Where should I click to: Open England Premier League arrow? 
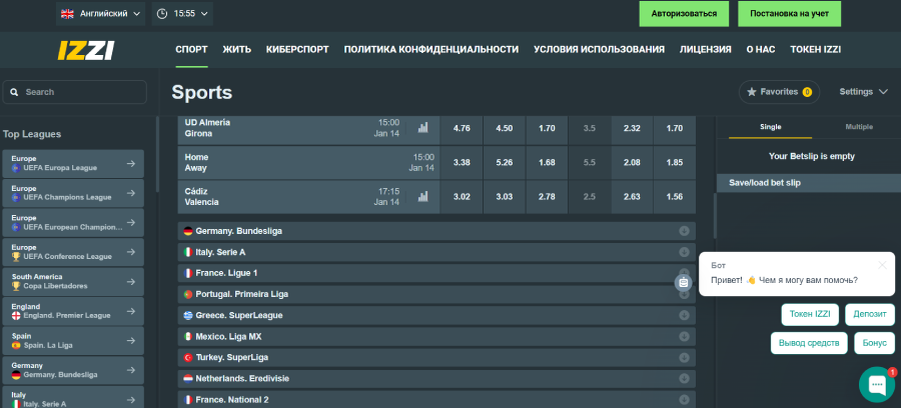(x=131, y=311)
